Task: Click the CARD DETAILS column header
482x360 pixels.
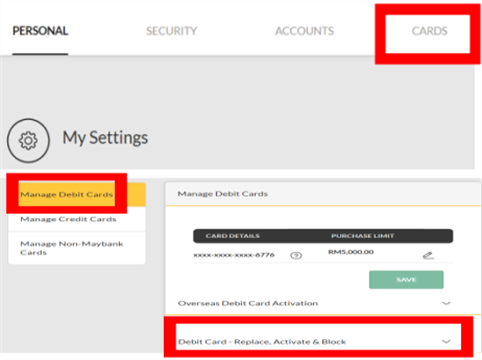Action: click(x=232, y=236)
